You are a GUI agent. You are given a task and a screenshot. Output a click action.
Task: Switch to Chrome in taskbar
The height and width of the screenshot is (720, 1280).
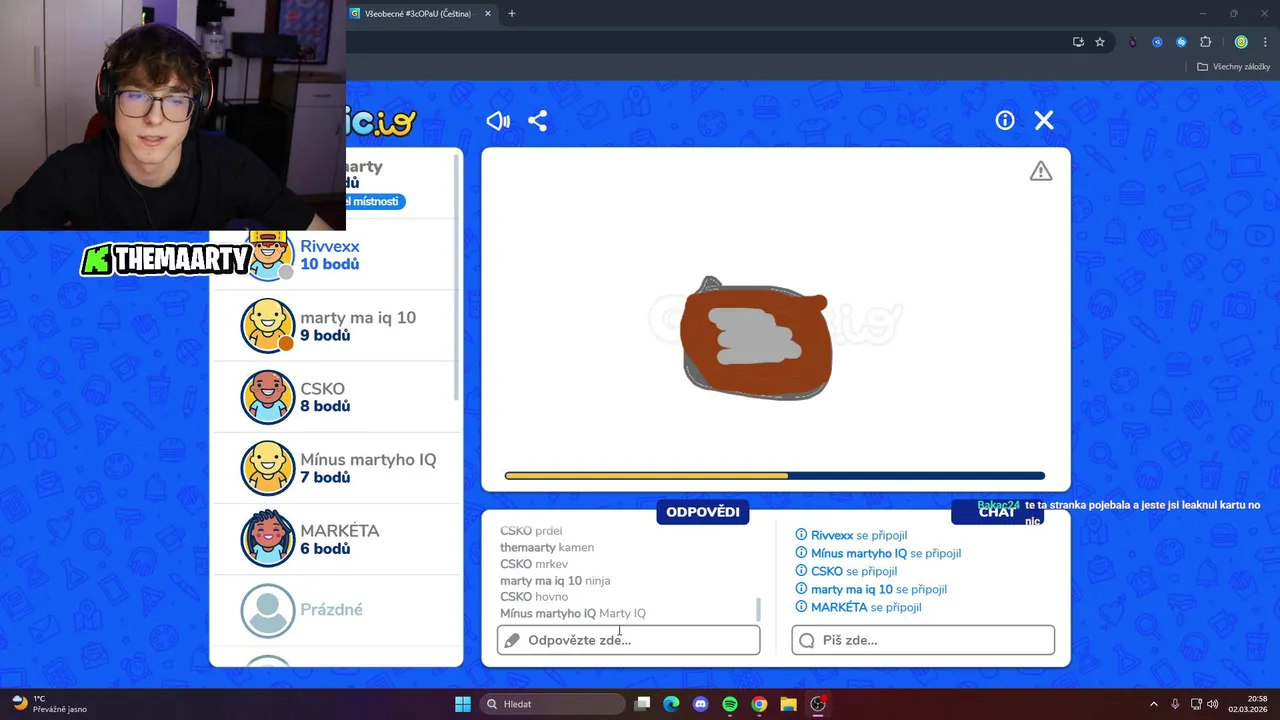tap(759, 704)
